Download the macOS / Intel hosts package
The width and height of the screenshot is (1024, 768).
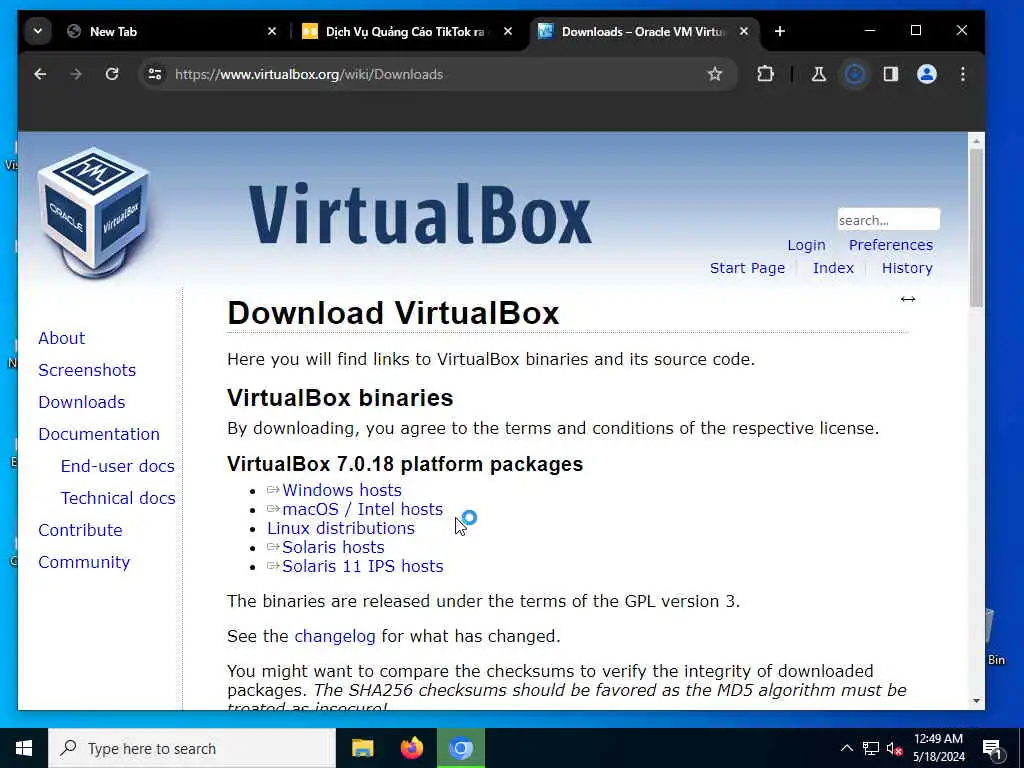tap(362, 509)
